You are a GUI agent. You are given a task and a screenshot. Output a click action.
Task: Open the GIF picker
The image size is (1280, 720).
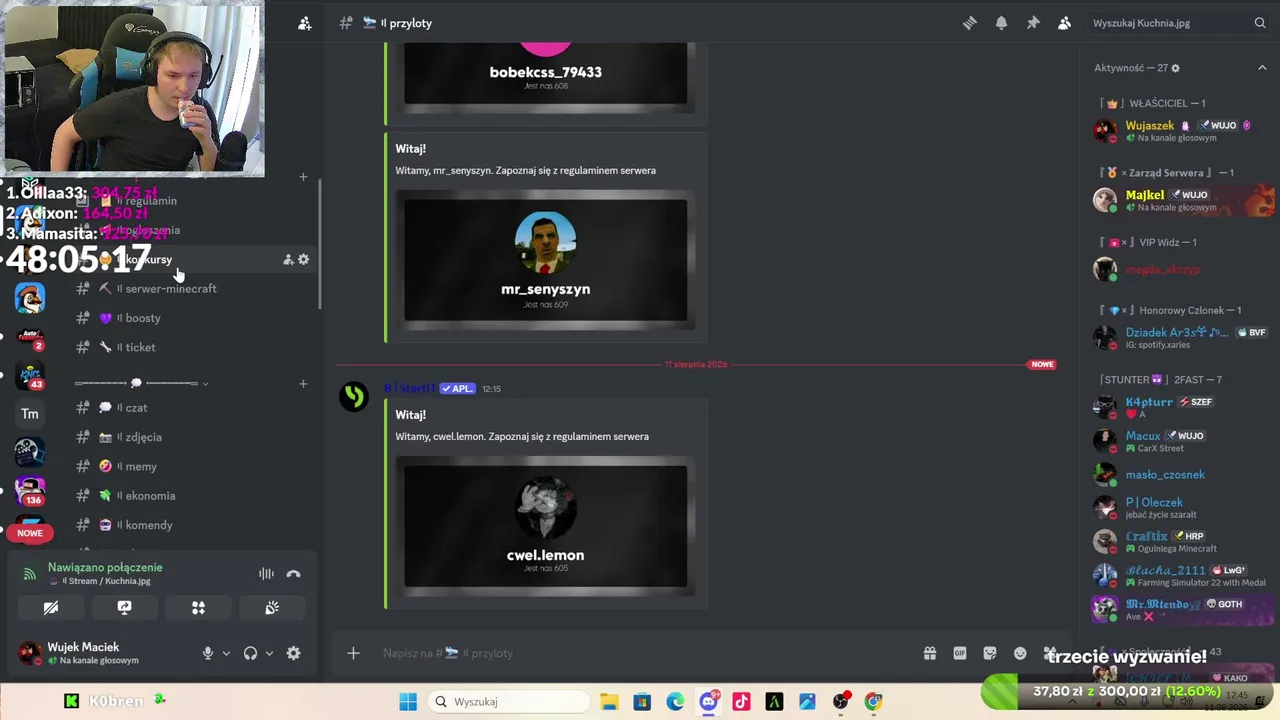pos(960,653)
